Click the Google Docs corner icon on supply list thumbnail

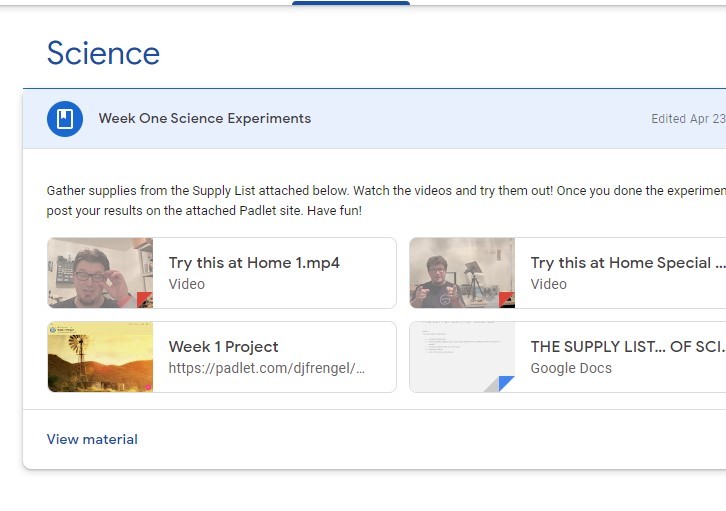tap(505, 383)
